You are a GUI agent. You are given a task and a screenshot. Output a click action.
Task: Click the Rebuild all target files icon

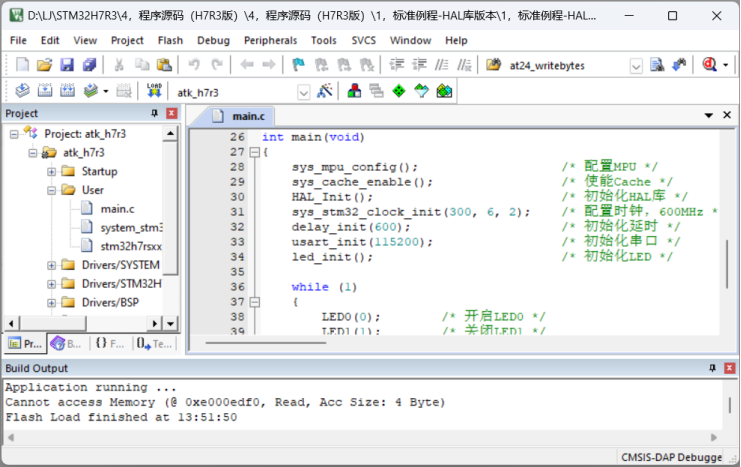click(x=68, y=91)
